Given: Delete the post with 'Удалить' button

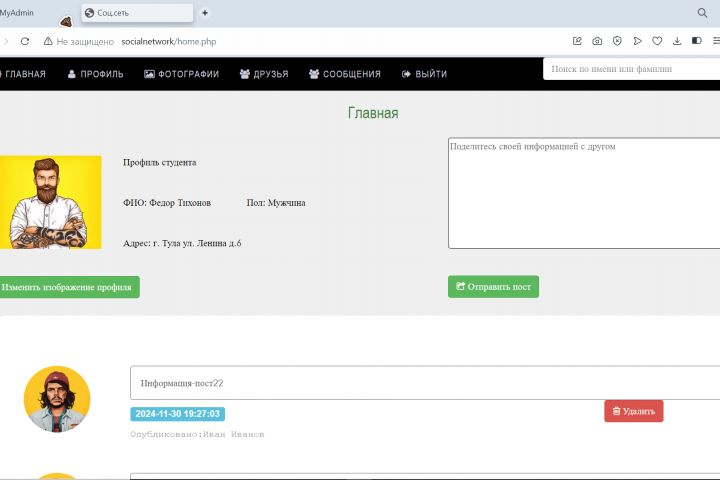Looking at the screenshot, I should [x=634, y=411].
